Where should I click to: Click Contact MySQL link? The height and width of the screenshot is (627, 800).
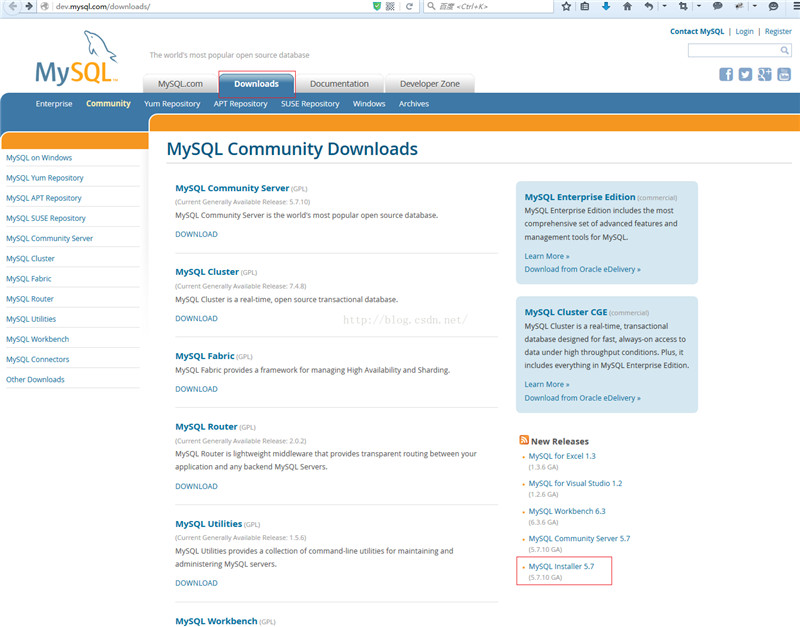point(697,31)
